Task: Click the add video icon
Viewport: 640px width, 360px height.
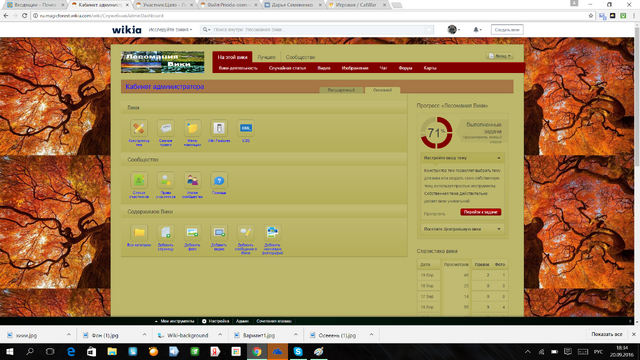Action: [x=219, y=232]
